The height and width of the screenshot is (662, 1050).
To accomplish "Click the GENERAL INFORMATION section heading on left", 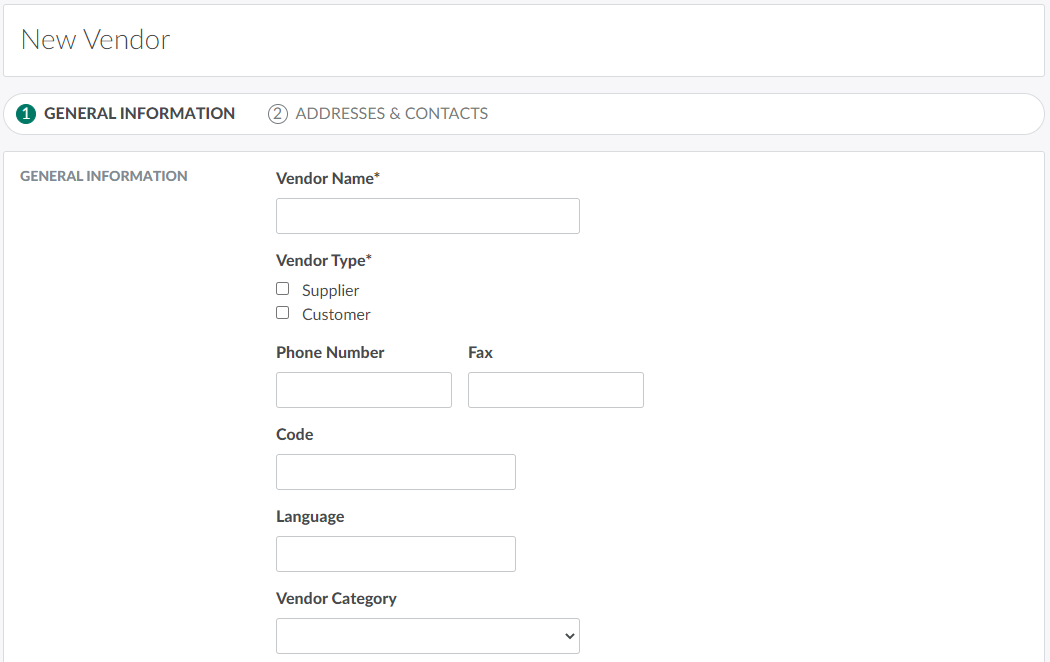I will 104,176.
